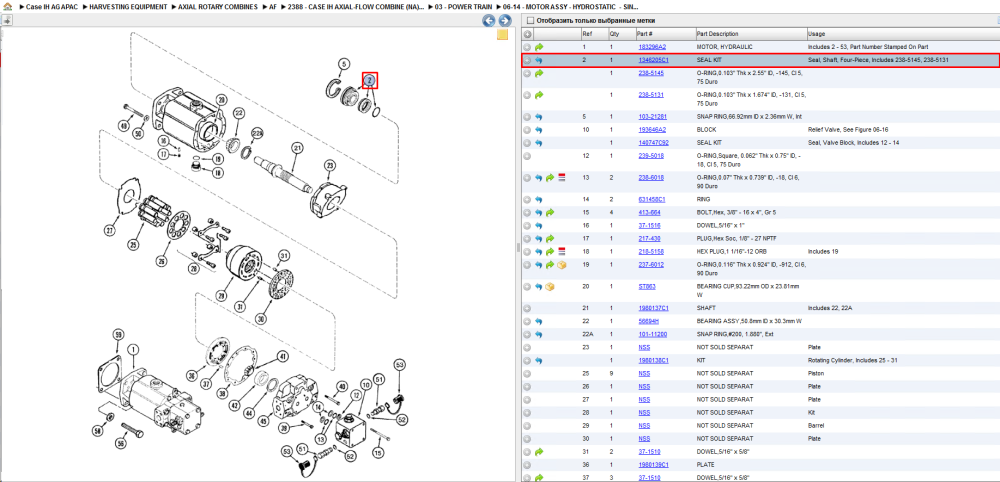Click green arrow icon in MOTOR, HYDRAULIC row

[539, 47]
